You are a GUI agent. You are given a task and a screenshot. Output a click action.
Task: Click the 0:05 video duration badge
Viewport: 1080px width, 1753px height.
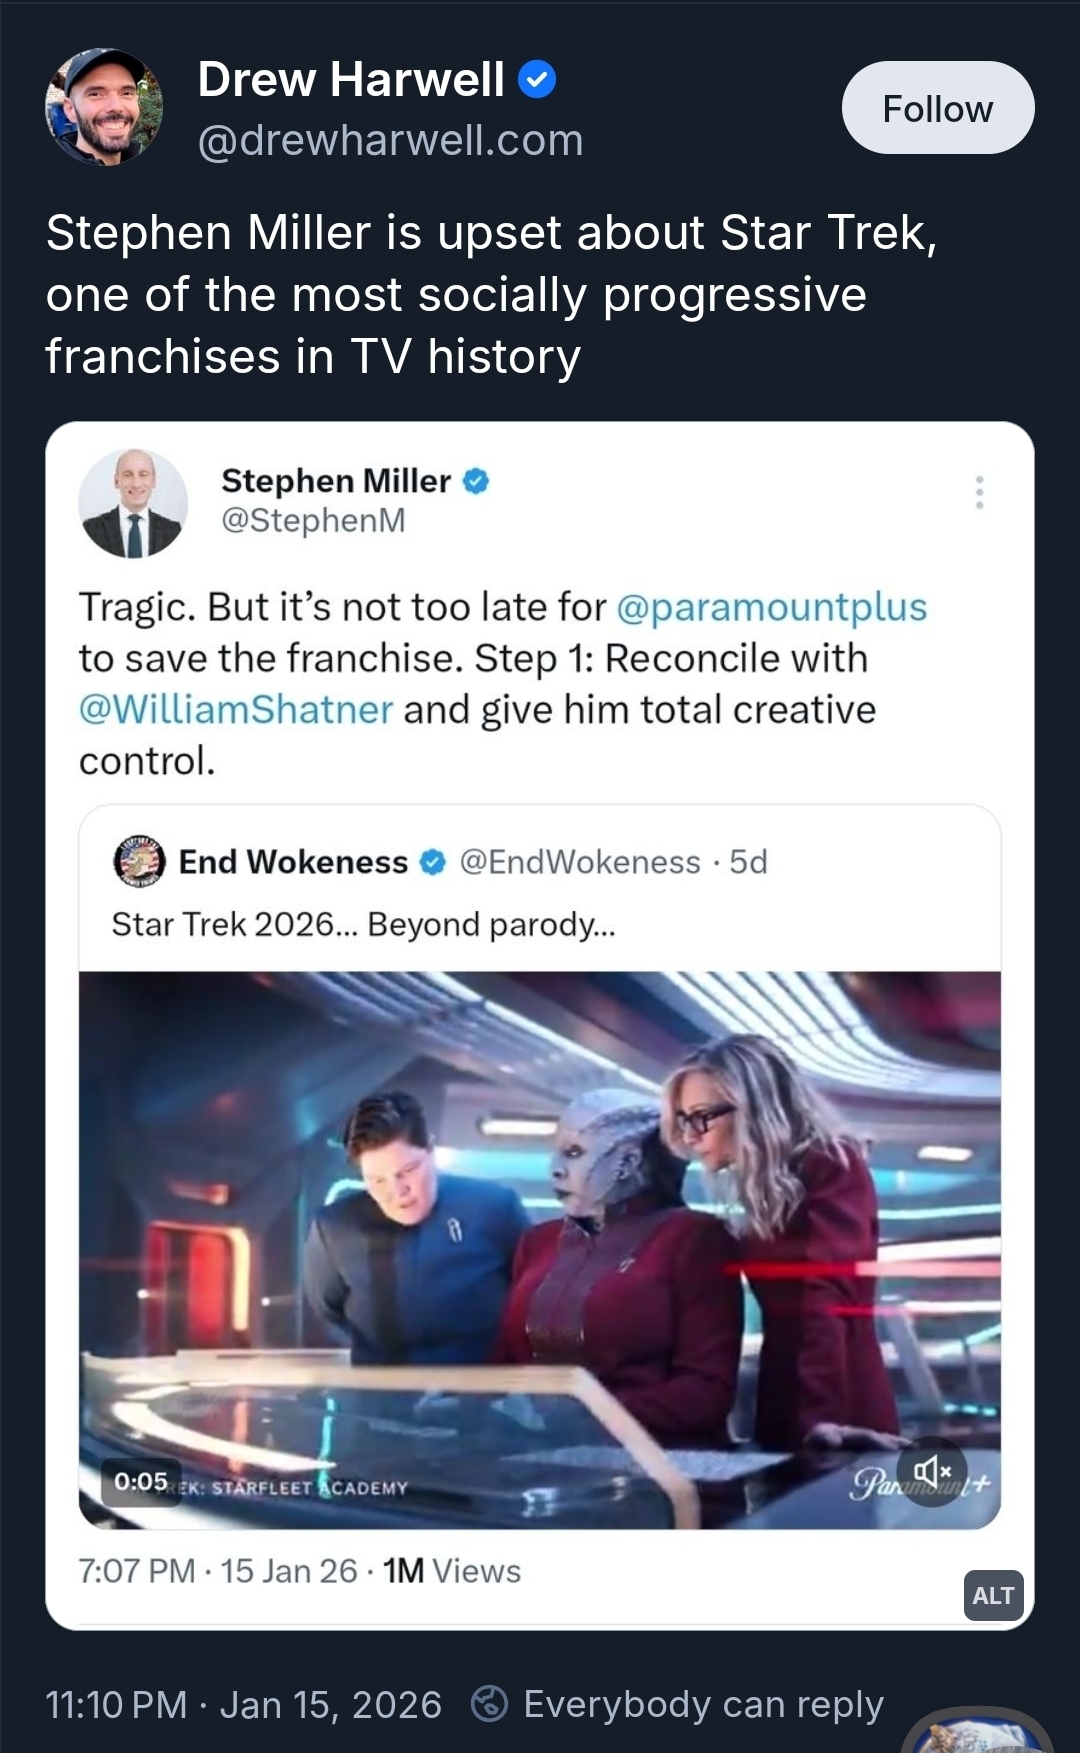(141, 1481)
